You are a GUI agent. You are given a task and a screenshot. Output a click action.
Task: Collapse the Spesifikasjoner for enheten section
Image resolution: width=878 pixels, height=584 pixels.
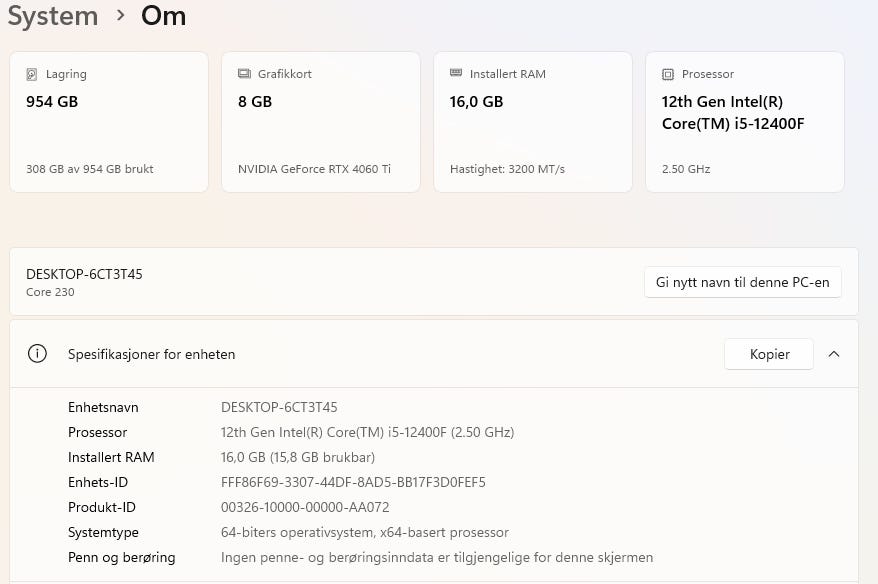[834, 354]
